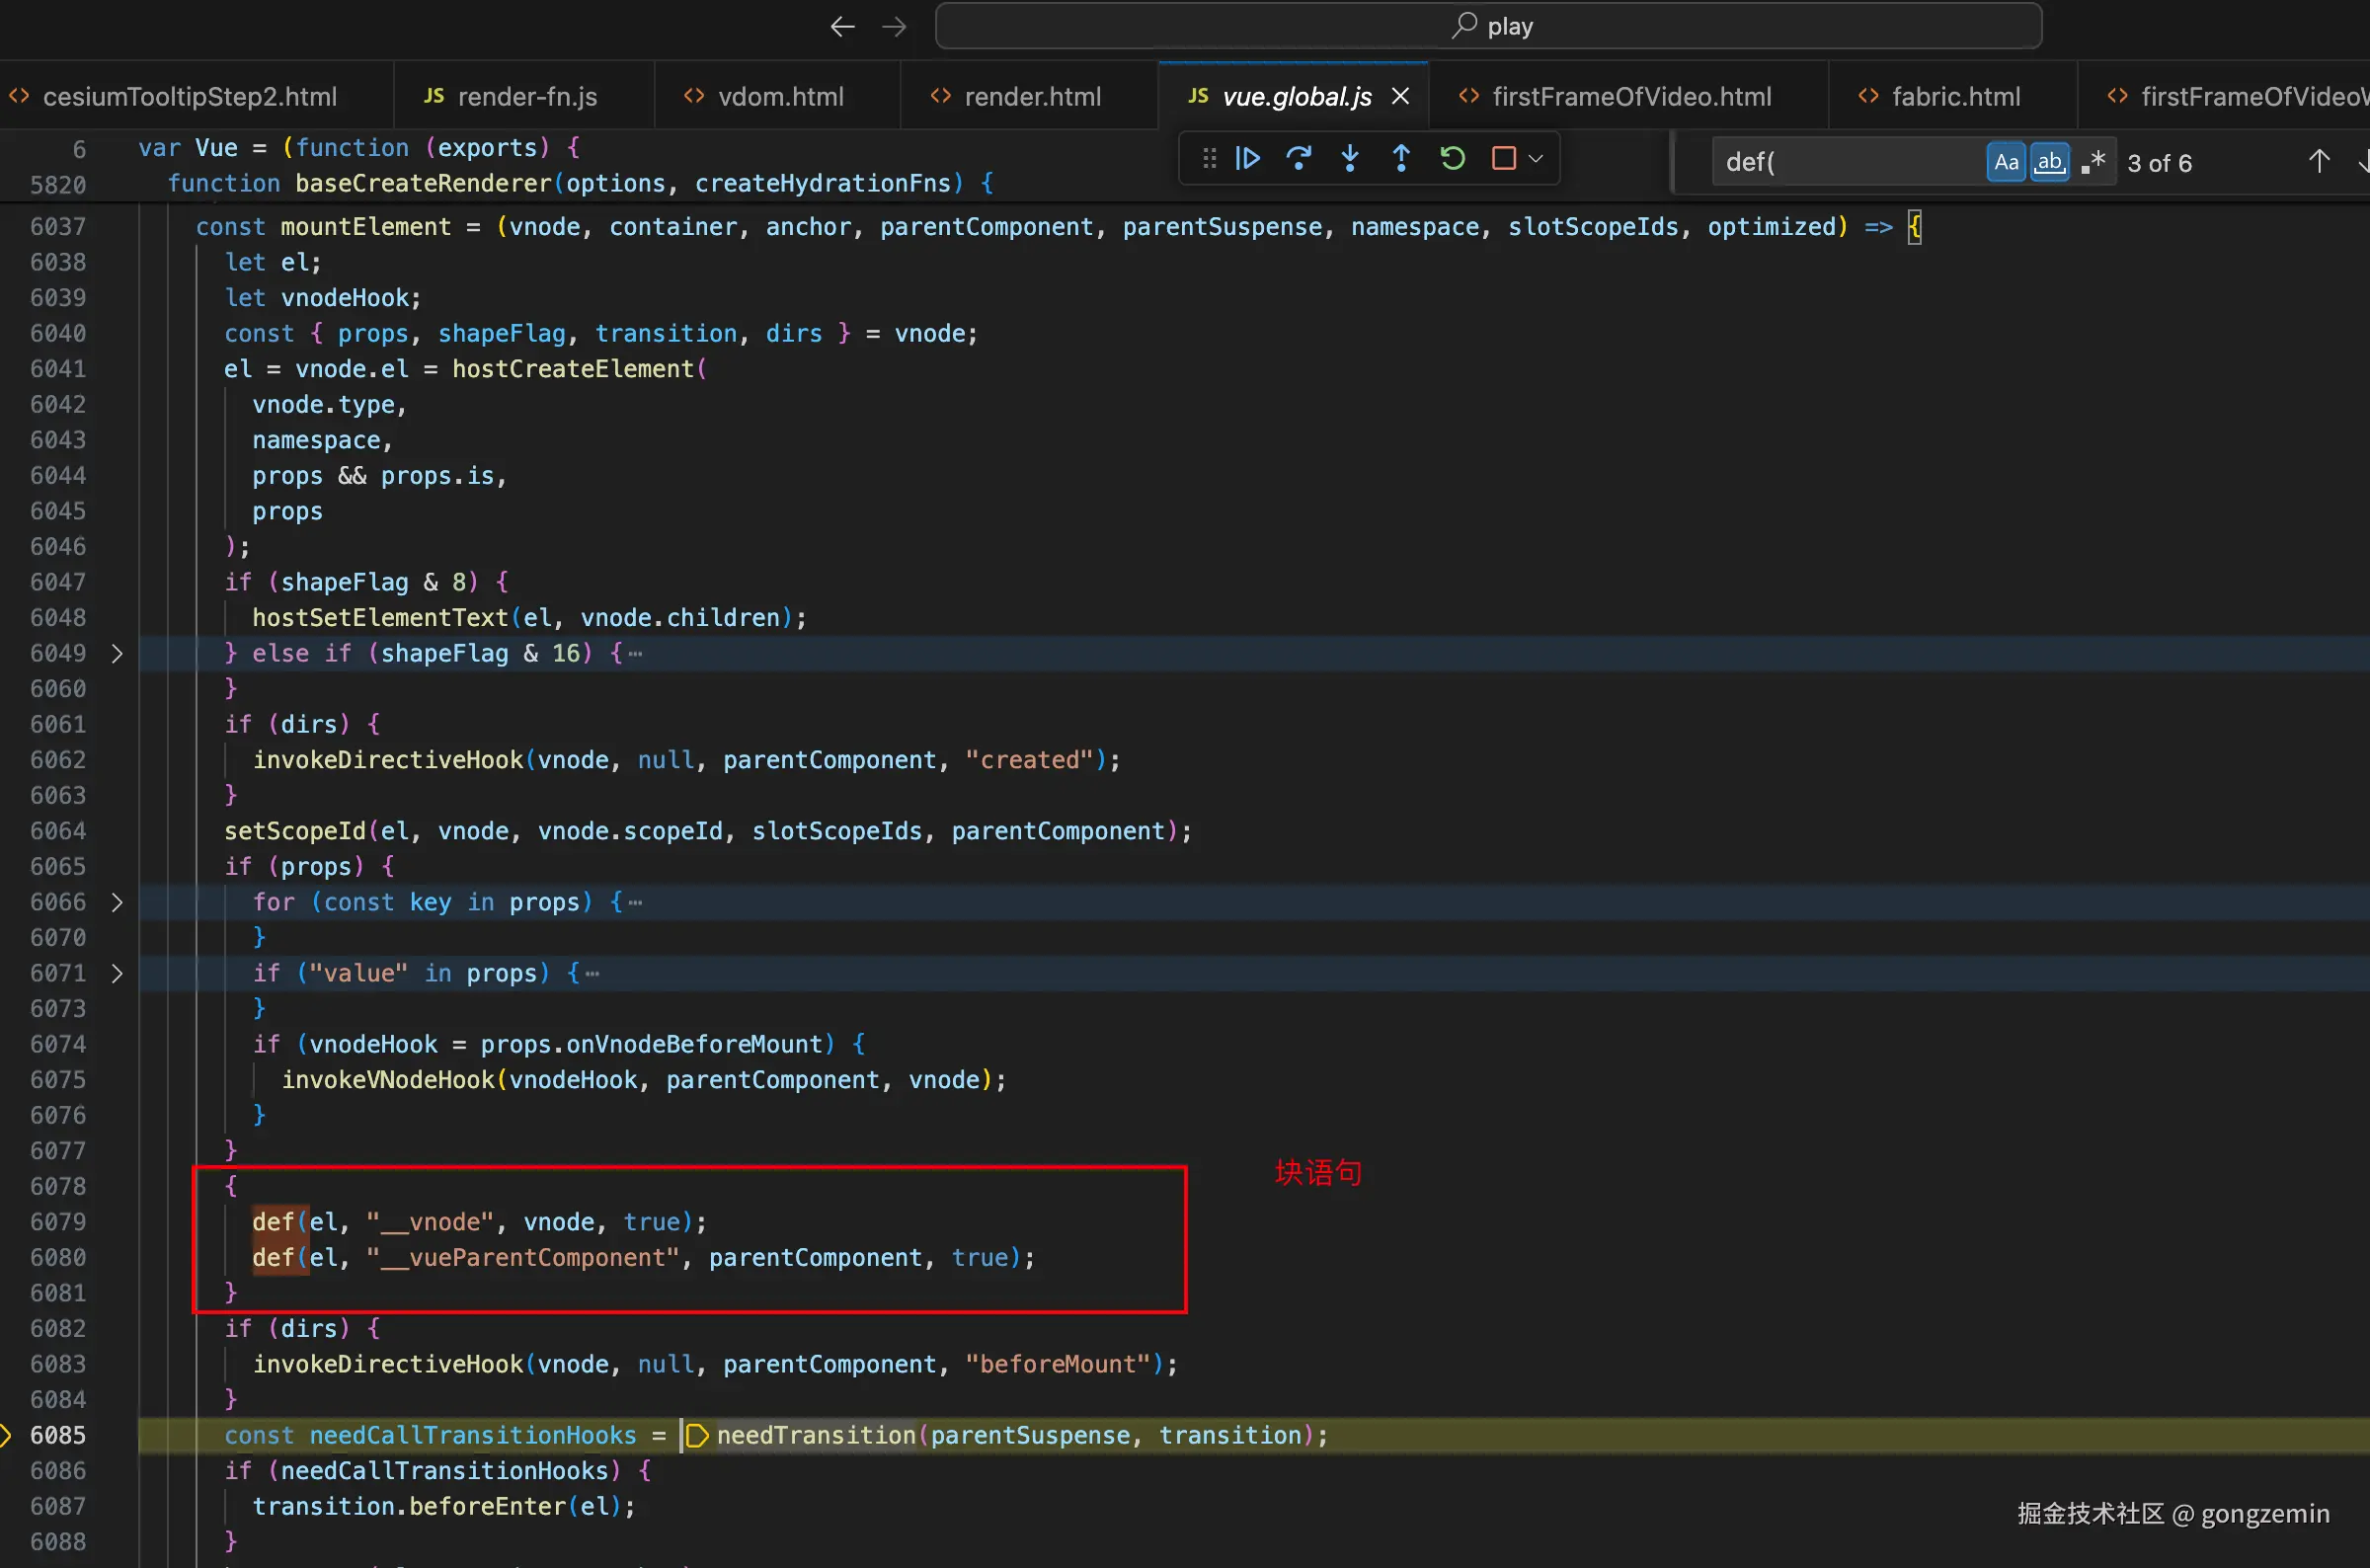Step over with debug toolbar
The height and width of the screenshot is (1568, 2370).
coord(1298,158)
